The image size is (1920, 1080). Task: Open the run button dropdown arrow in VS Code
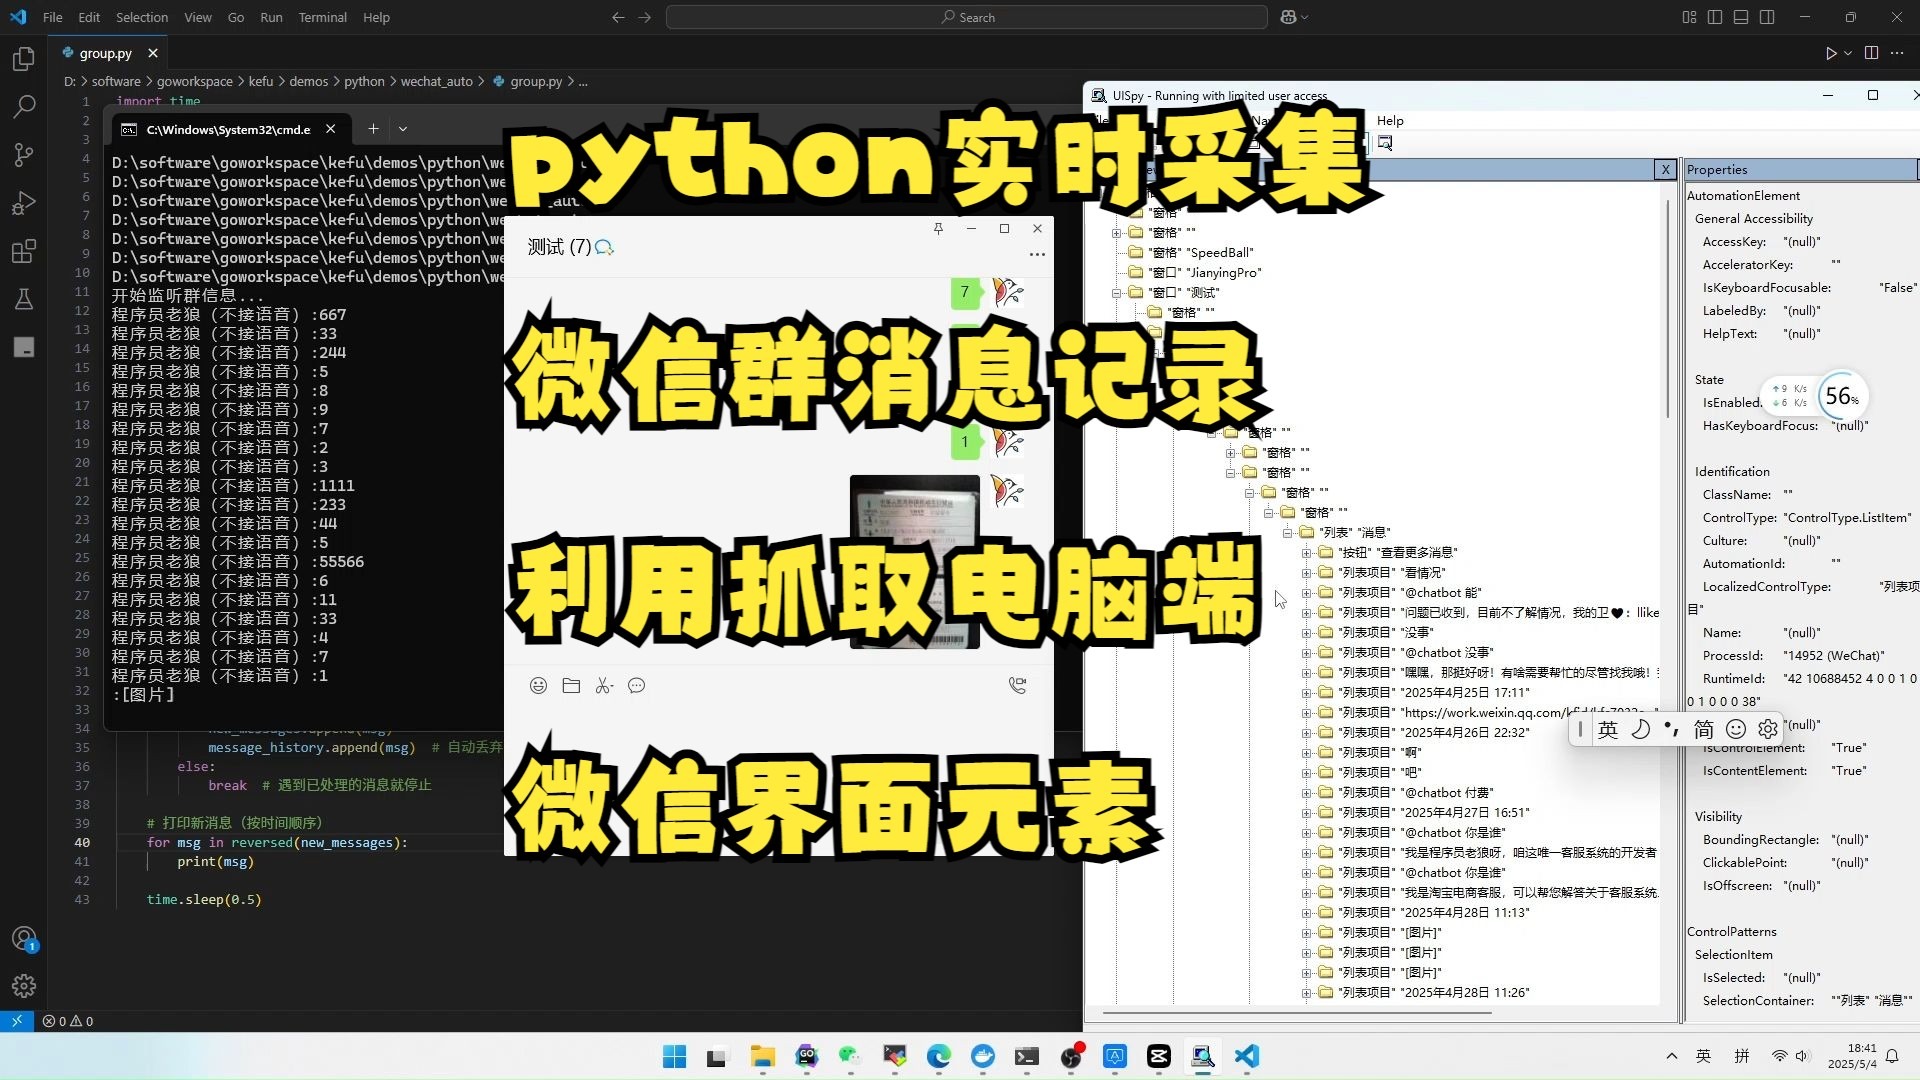coord(1848,53)
